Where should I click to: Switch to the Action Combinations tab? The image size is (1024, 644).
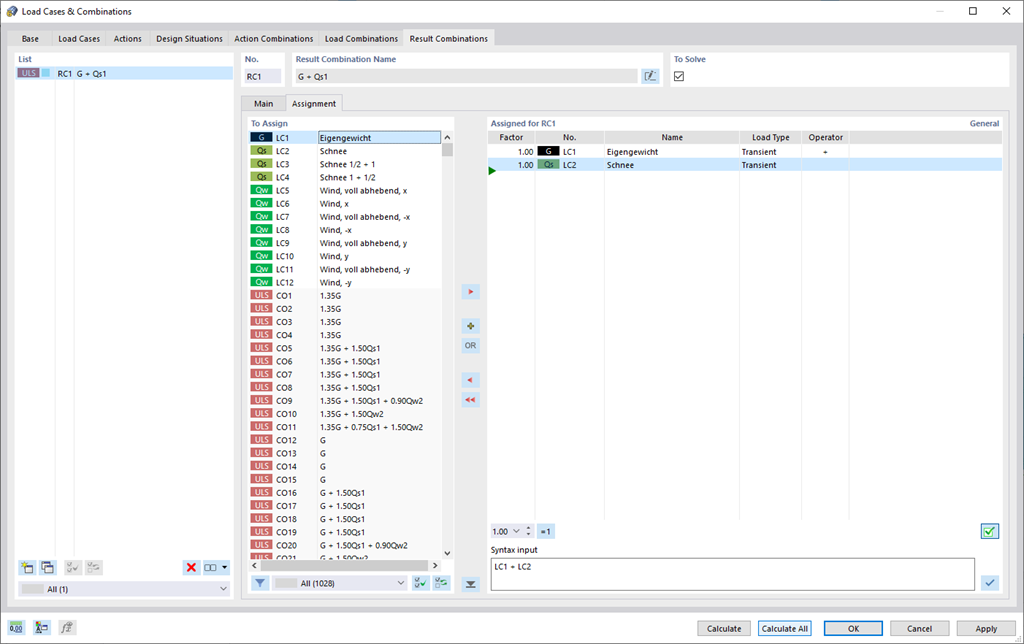pos(273,39)
